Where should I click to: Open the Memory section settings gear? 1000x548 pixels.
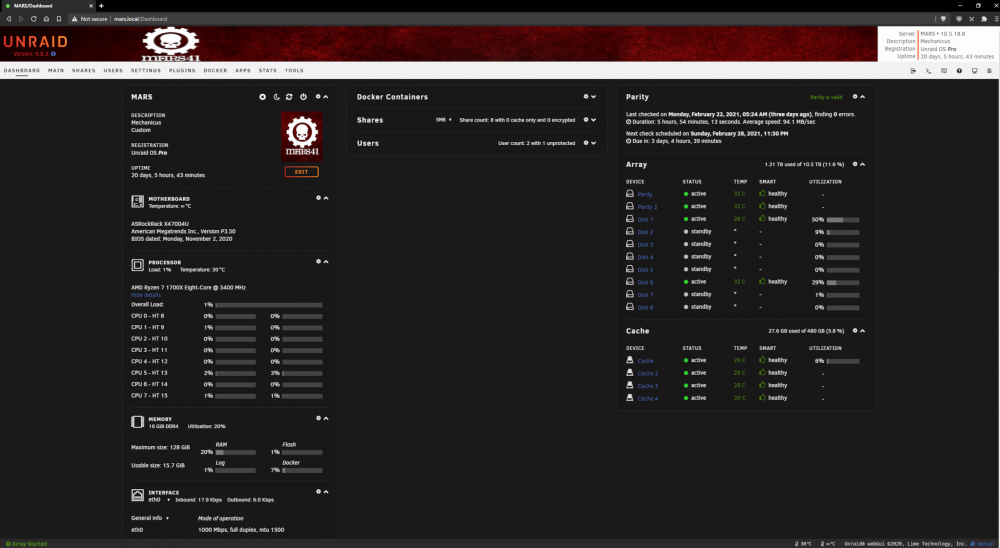coord(318,418)
